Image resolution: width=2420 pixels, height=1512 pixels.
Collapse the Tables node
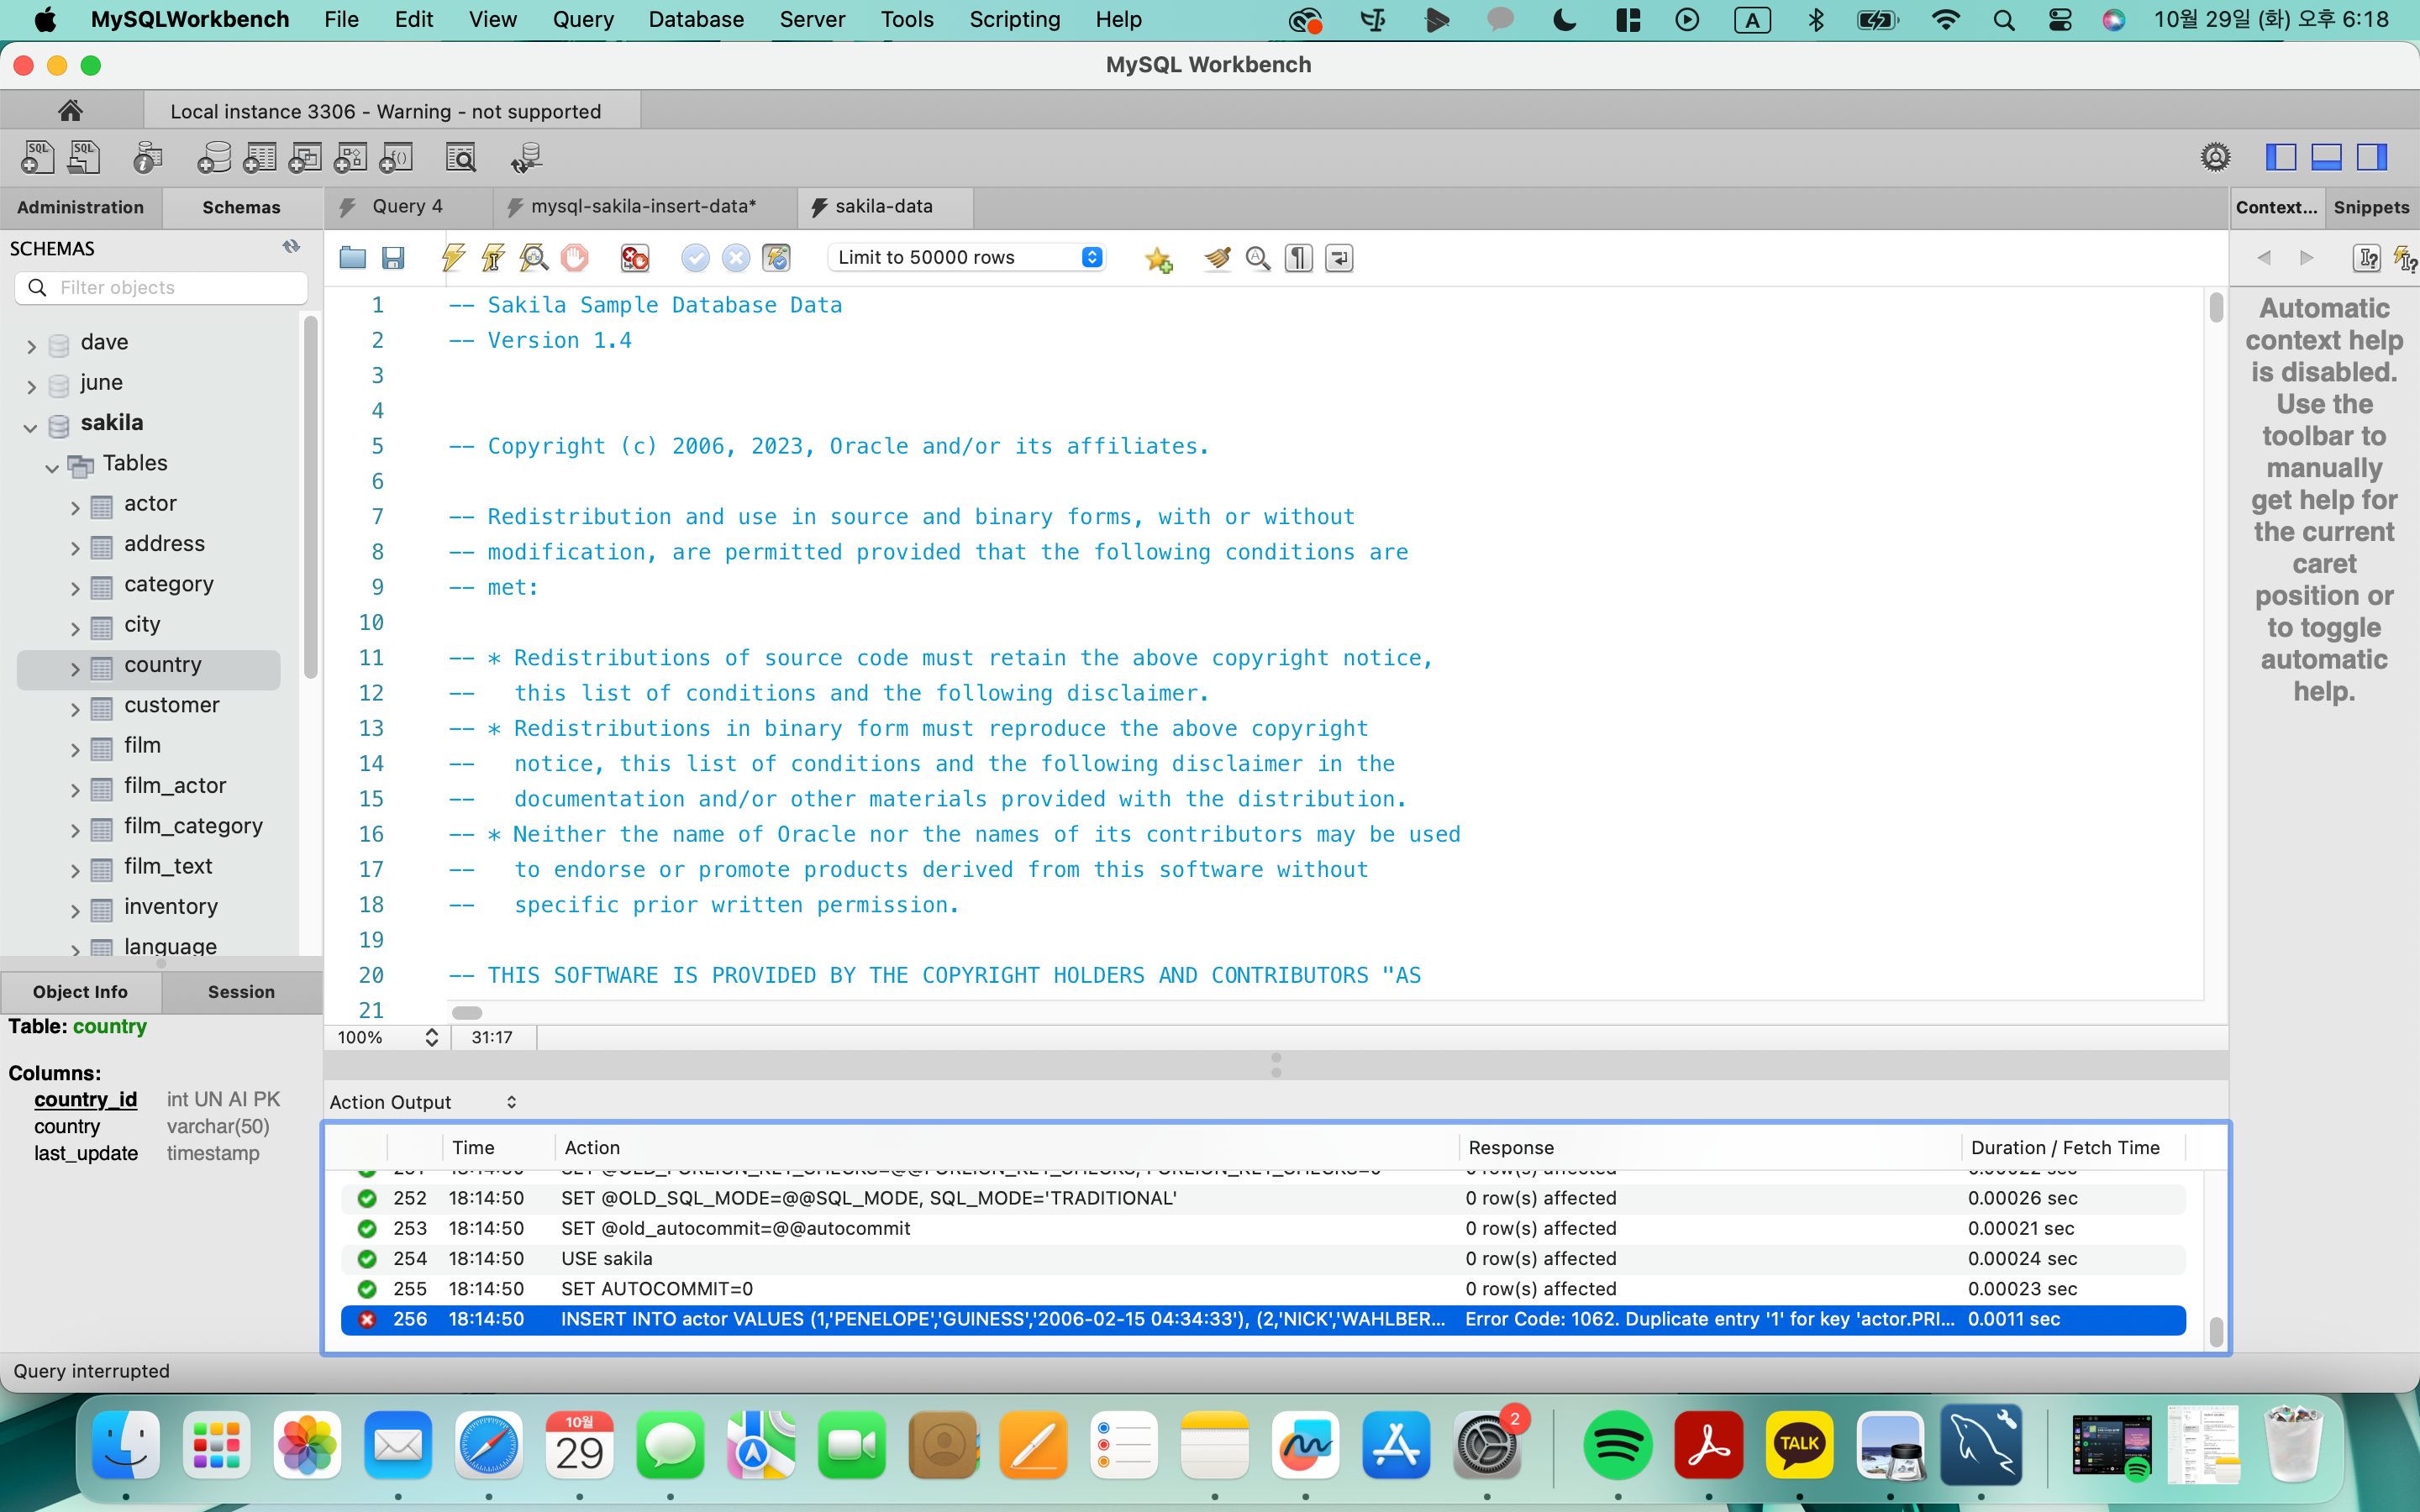pos(52,467)
